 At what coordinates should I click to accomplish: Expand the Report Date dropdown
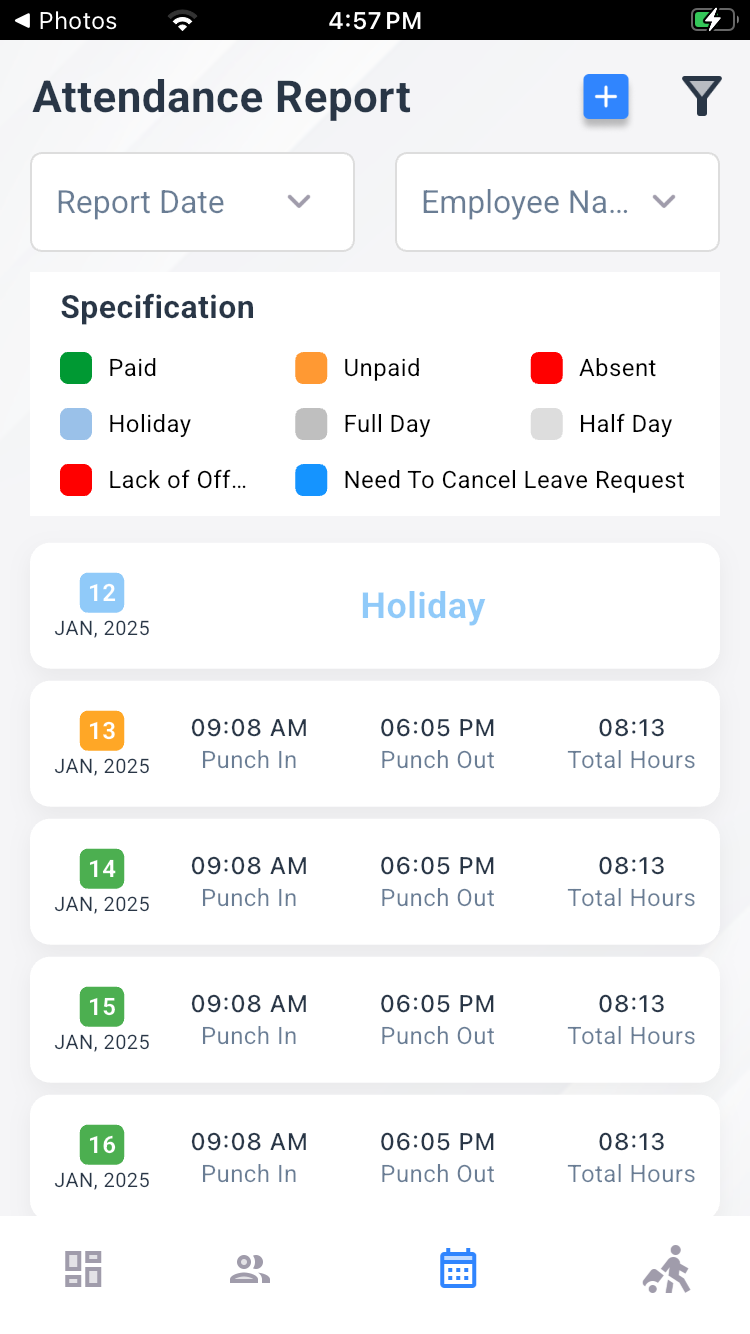tap(192, 202)
